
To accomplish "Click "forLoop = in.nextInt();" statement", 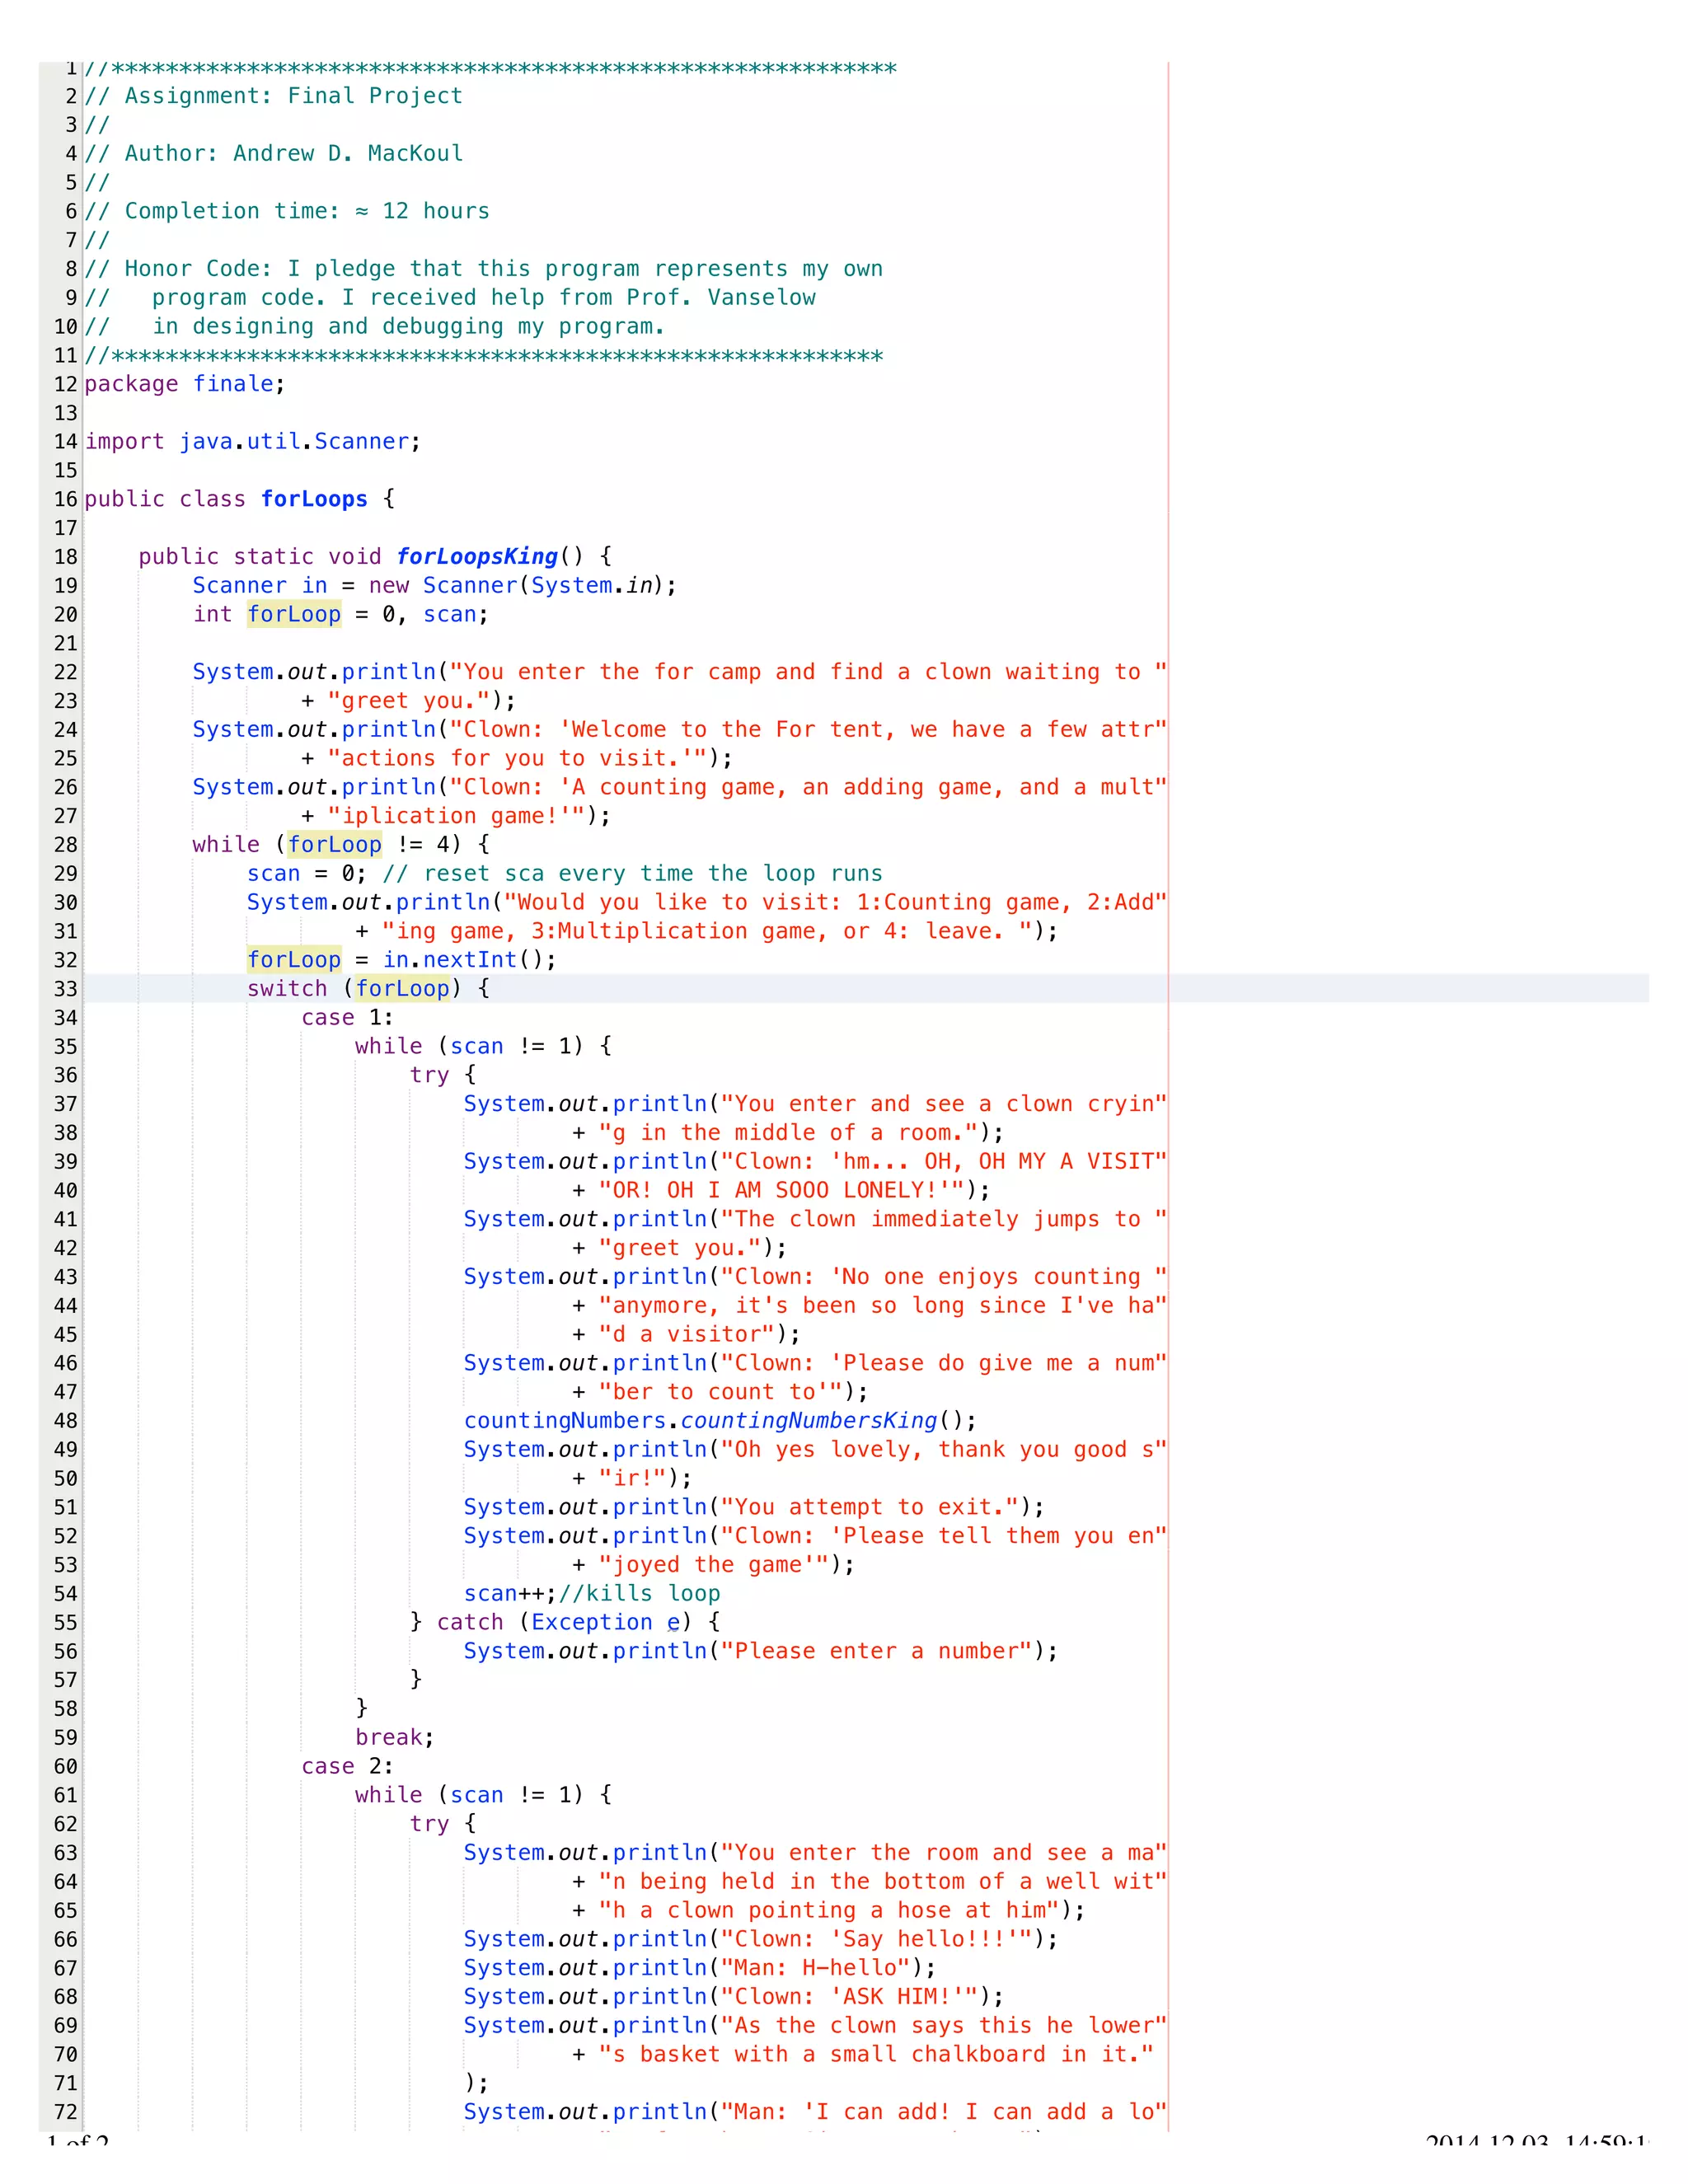I will point(402,960).
